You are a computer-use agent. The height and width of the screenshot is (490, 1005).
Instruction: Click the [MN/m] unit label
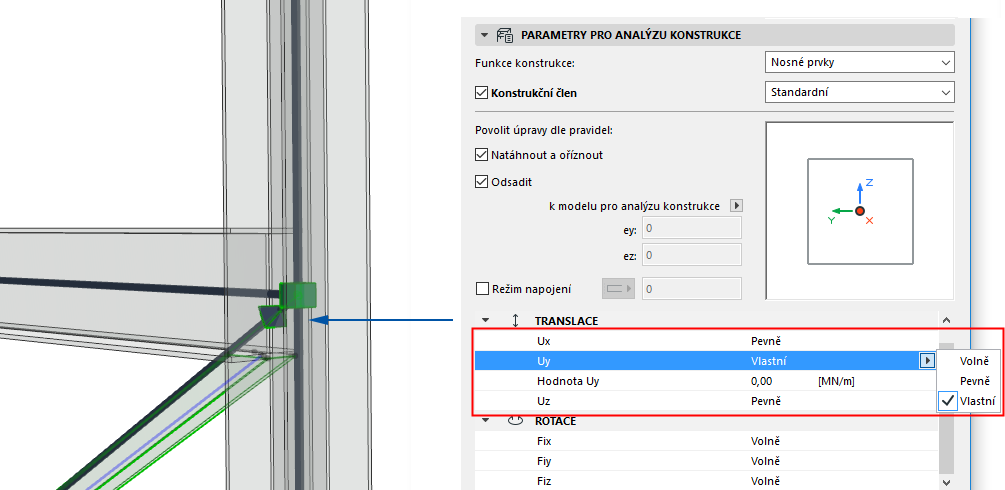pyautogui.click(x=836, y=382)
